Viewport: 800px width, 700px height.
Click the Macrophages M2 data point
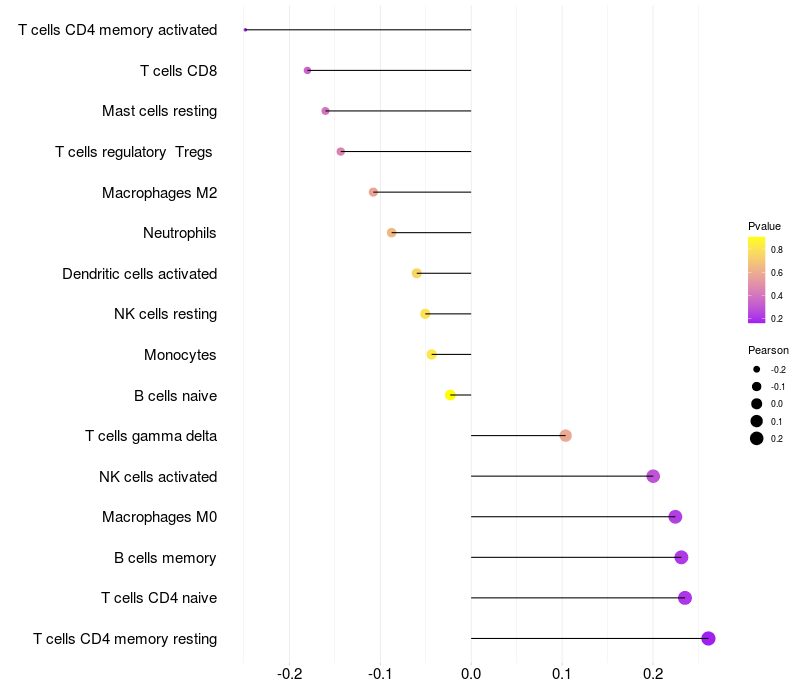[x=373, y=192]
